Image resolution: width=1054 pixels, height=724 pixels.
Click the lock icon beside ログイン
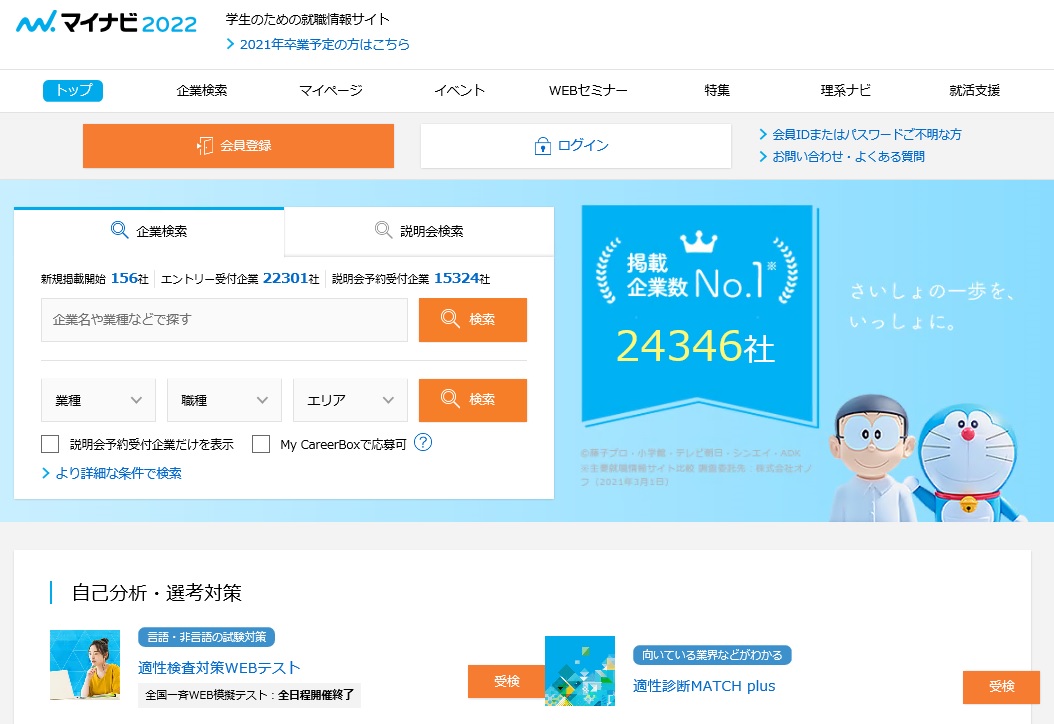pos(542,146)
